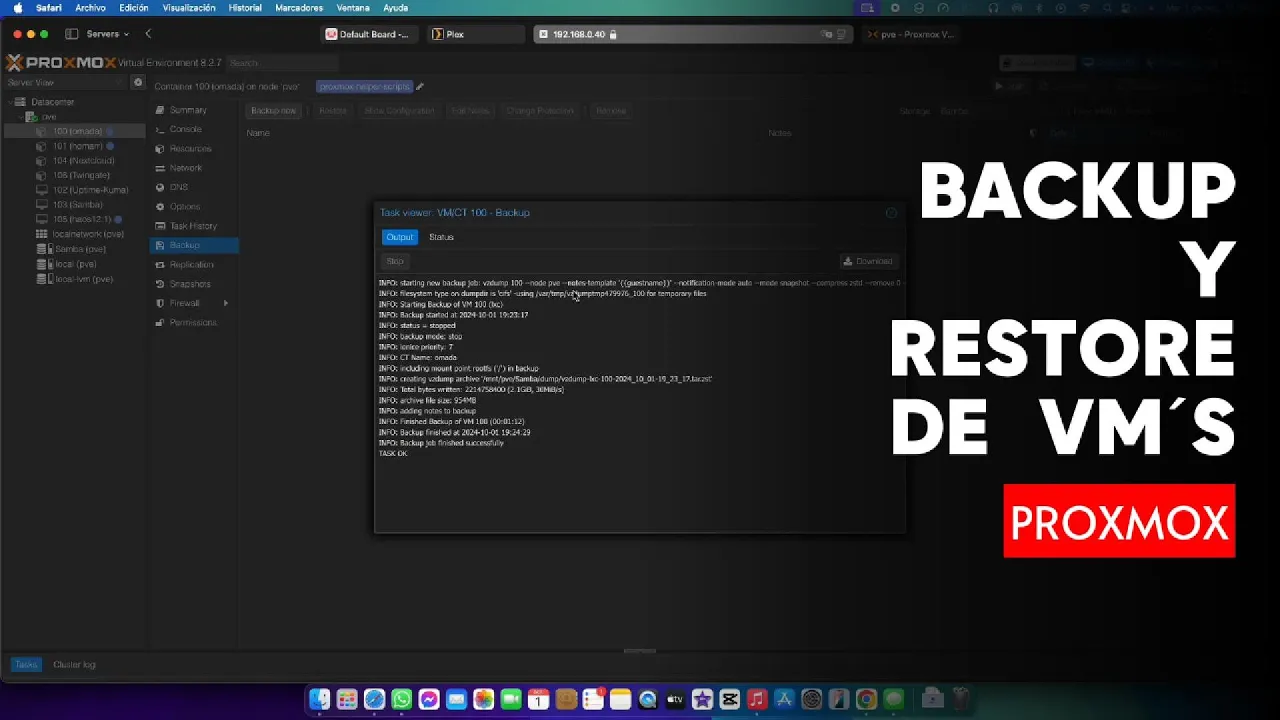Click the Download button in Task viewer

[868, 261]
